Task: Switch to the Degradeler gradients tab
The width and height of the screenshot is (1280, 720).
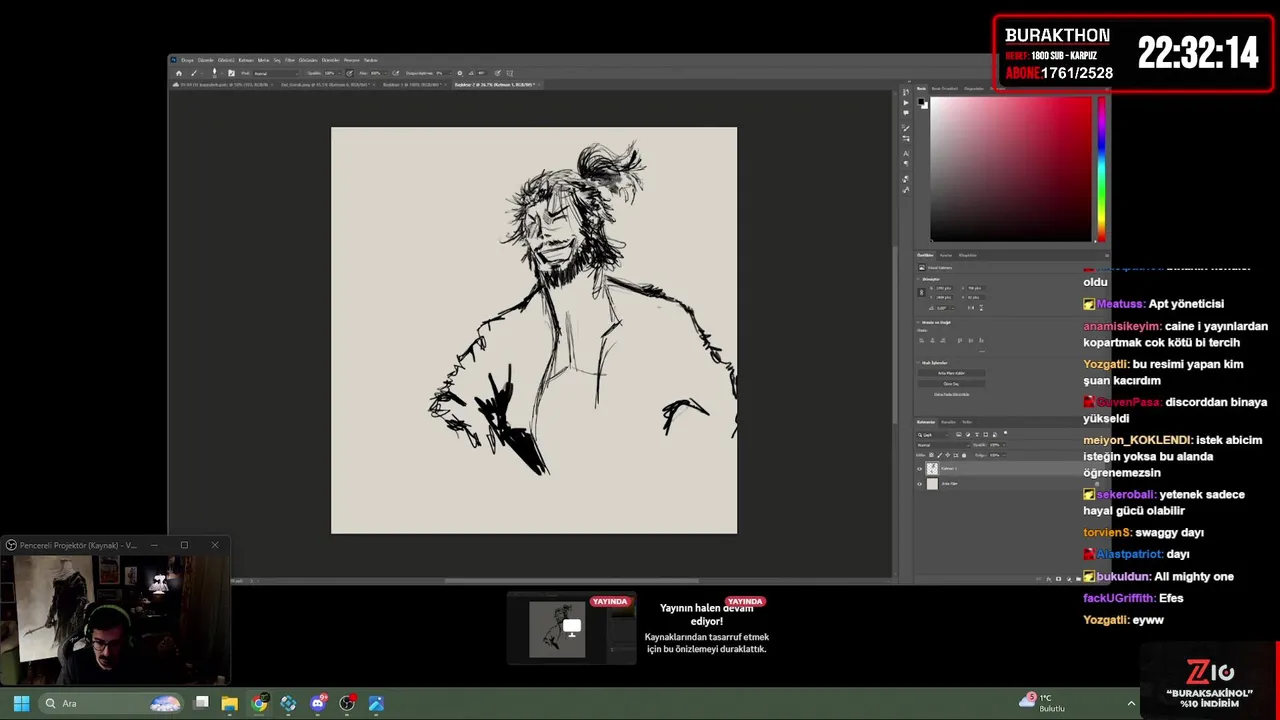Action: pos(974,89)
